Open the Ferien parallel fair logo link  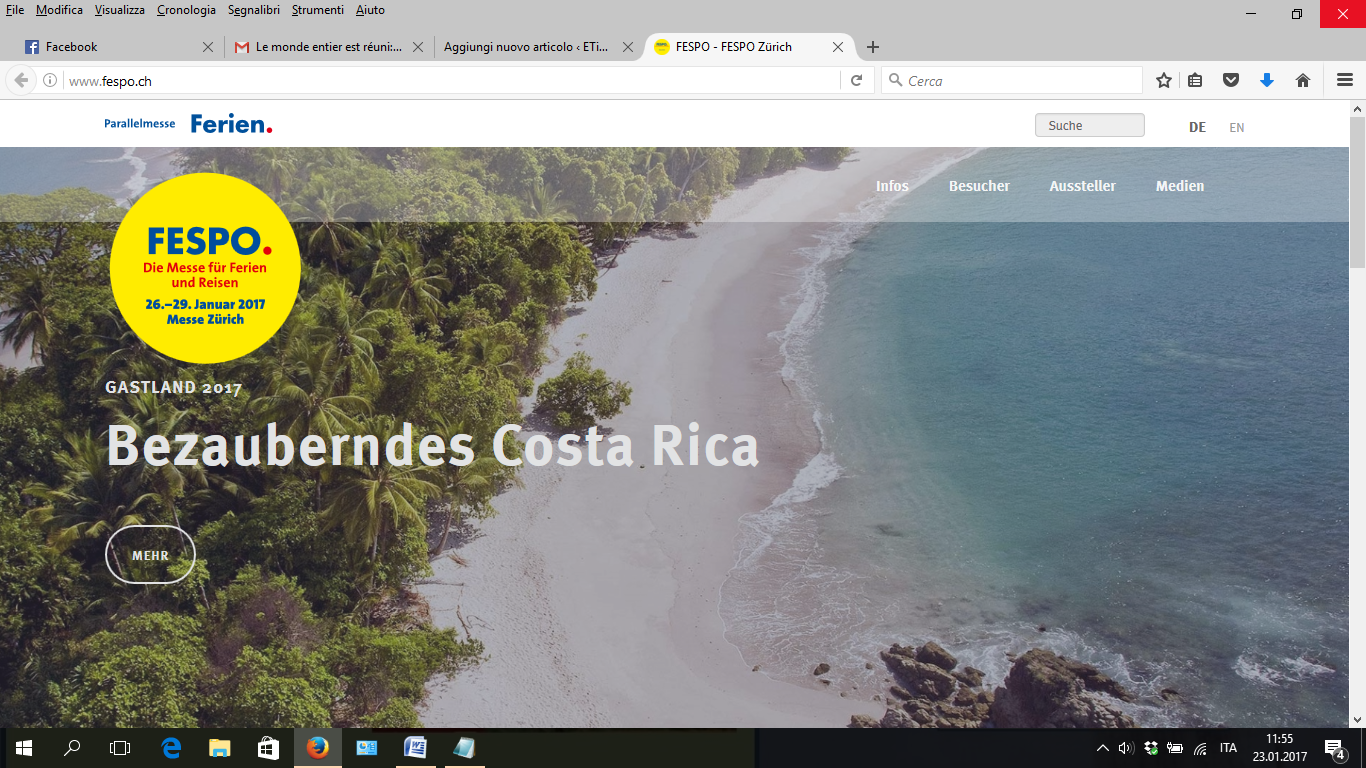pyautogui.click(x=231, y=124)
